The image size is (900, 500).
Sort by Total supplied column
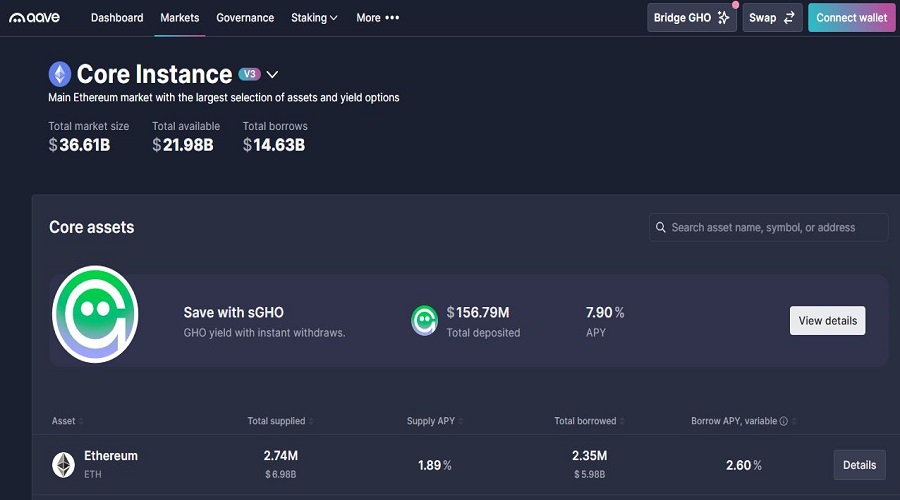tap(280, 421)
